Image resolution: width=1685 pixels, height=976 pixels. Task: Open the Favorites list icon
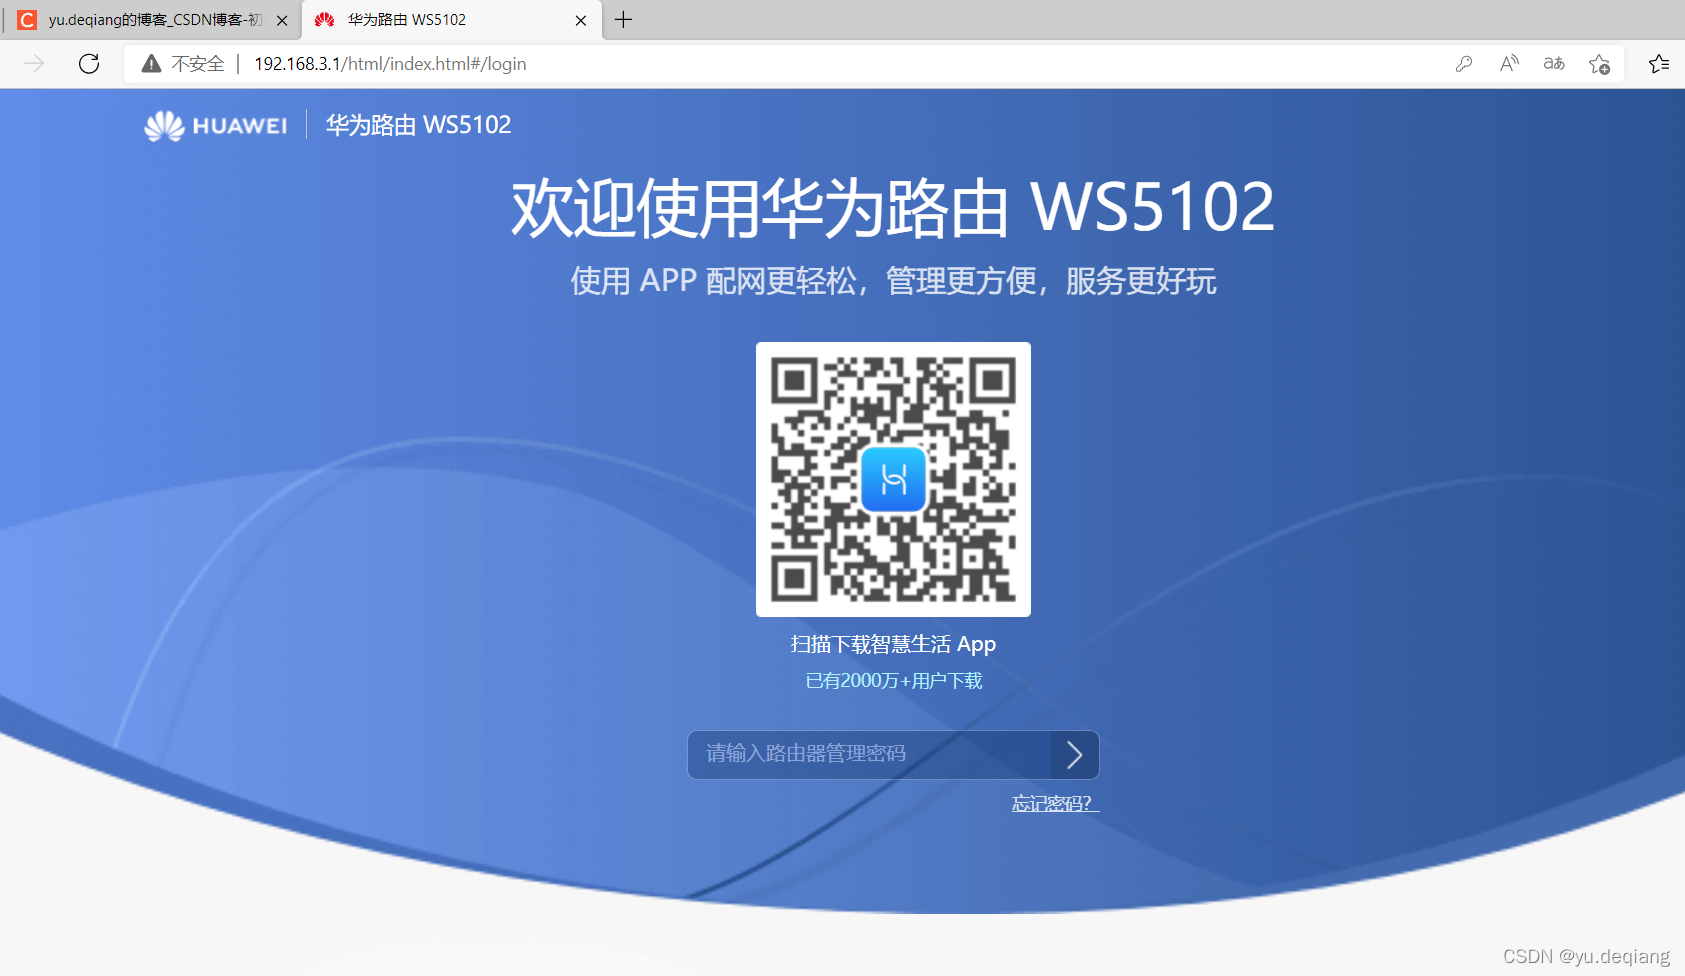(1659, 64)
